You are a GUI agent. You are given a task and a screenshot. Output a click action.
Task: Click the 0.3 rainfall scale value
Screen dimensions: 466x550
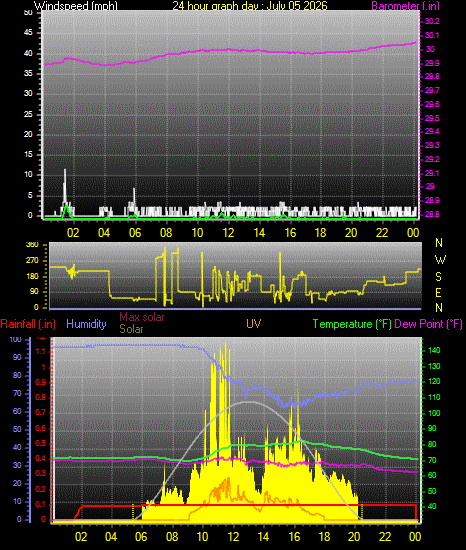pyautogui.click(x=41, y=474)
